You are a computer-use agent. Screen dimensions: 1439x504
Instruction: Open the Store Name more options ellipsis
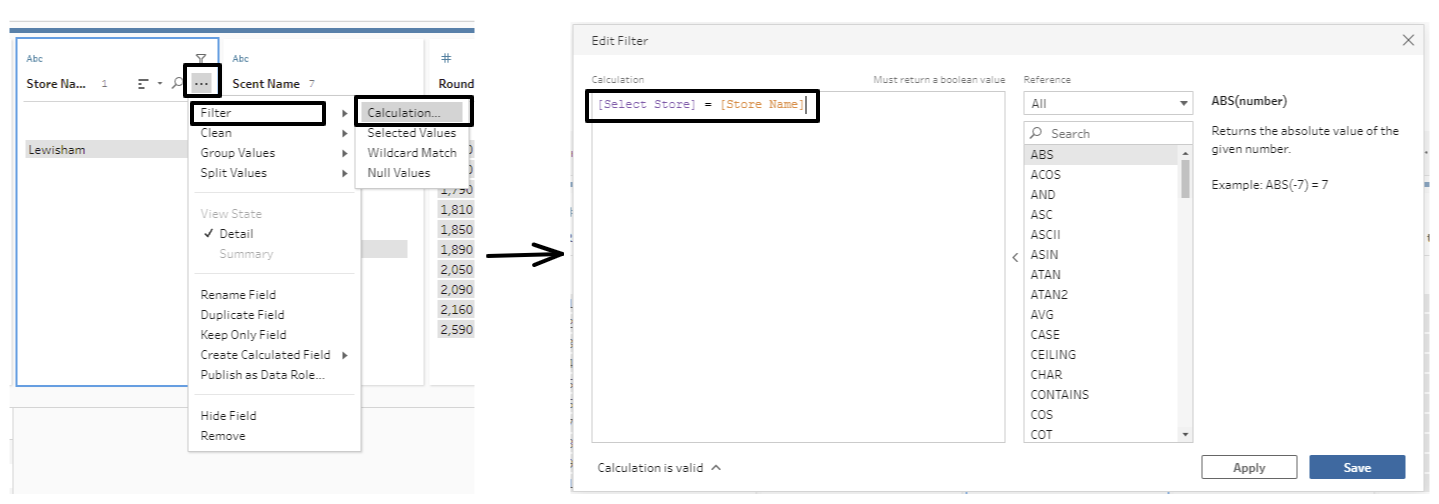(201, 84)
